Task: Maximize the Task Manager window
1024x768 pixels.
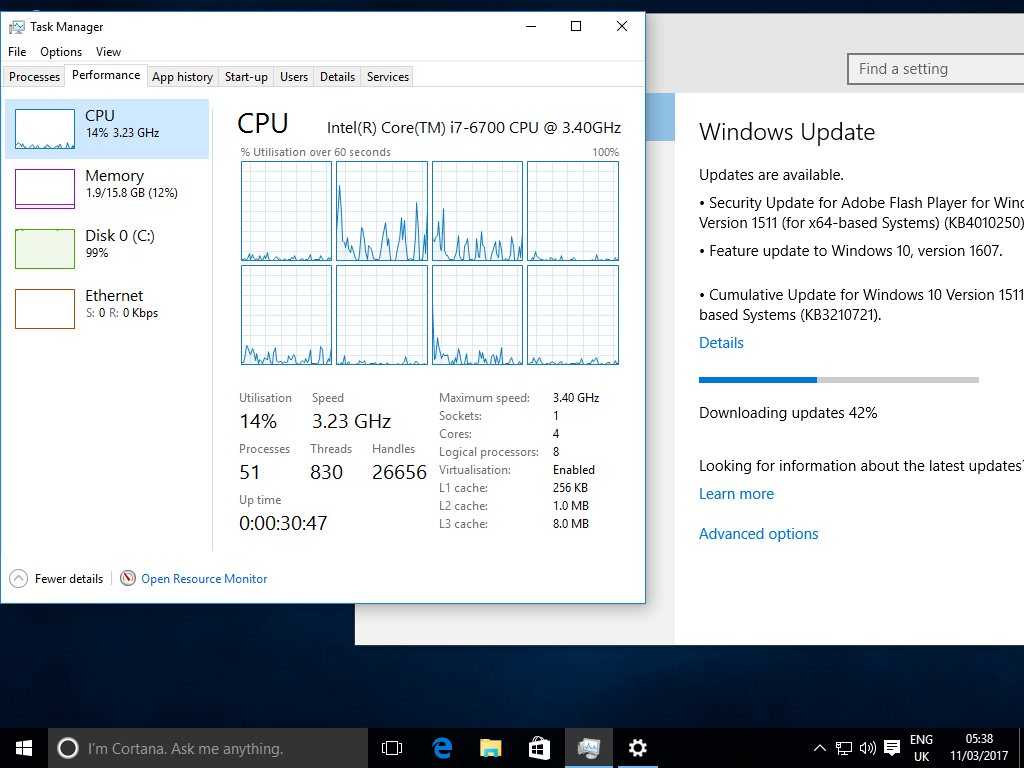Action: [x=575, y=26]
